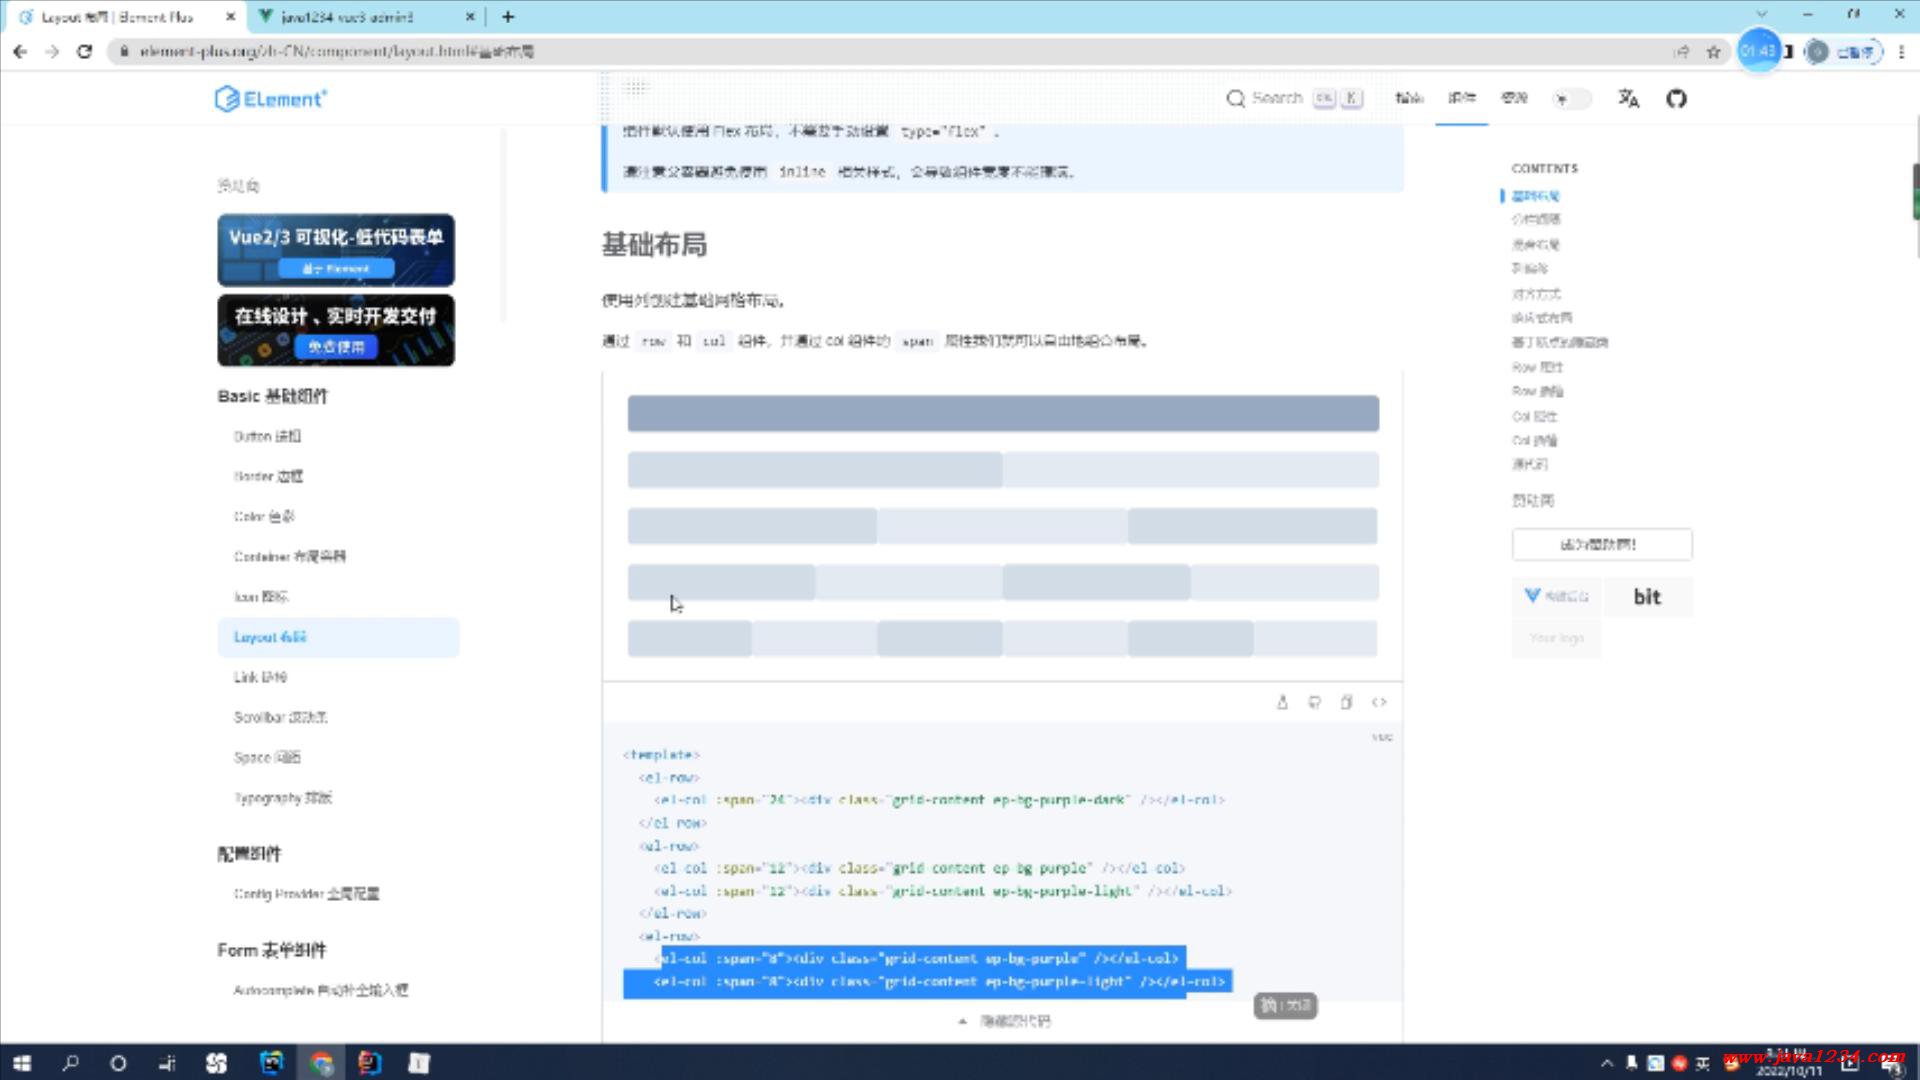Select the underlined active top navigation item
The height and width of the screenshot is (1080, 1920).
tap(1461, 98)
